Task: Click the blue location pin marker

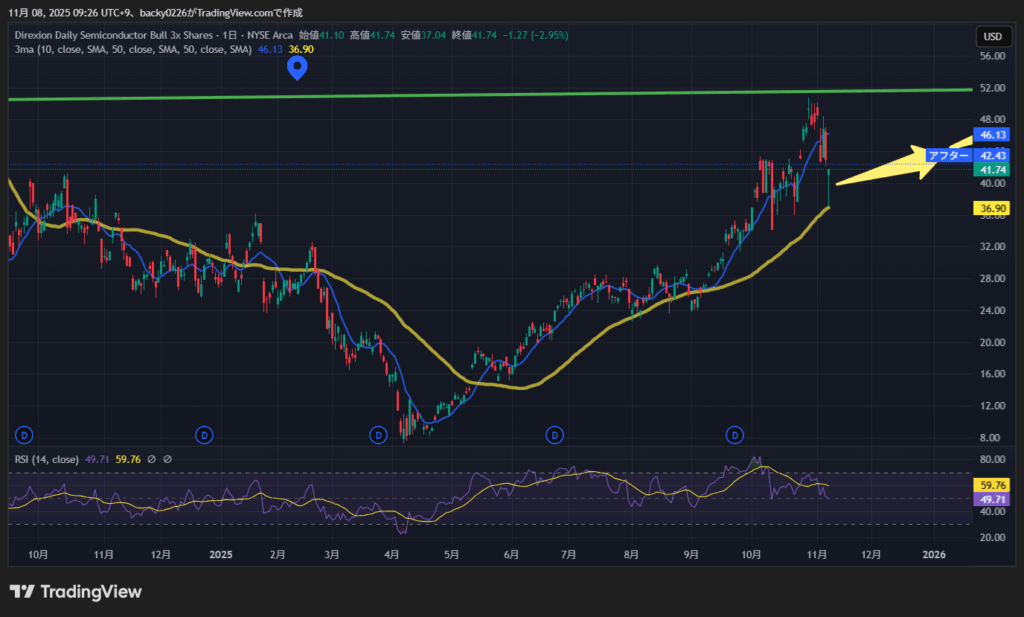Action: pyautogui.click(x=297, y=67)
